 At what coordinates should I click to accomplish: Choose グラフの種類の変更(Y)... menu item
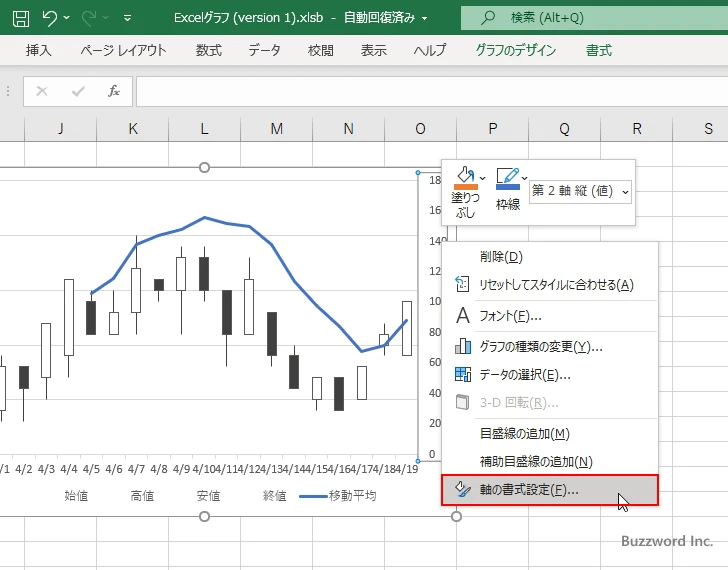pyautogui.click(x=550, y=347)
